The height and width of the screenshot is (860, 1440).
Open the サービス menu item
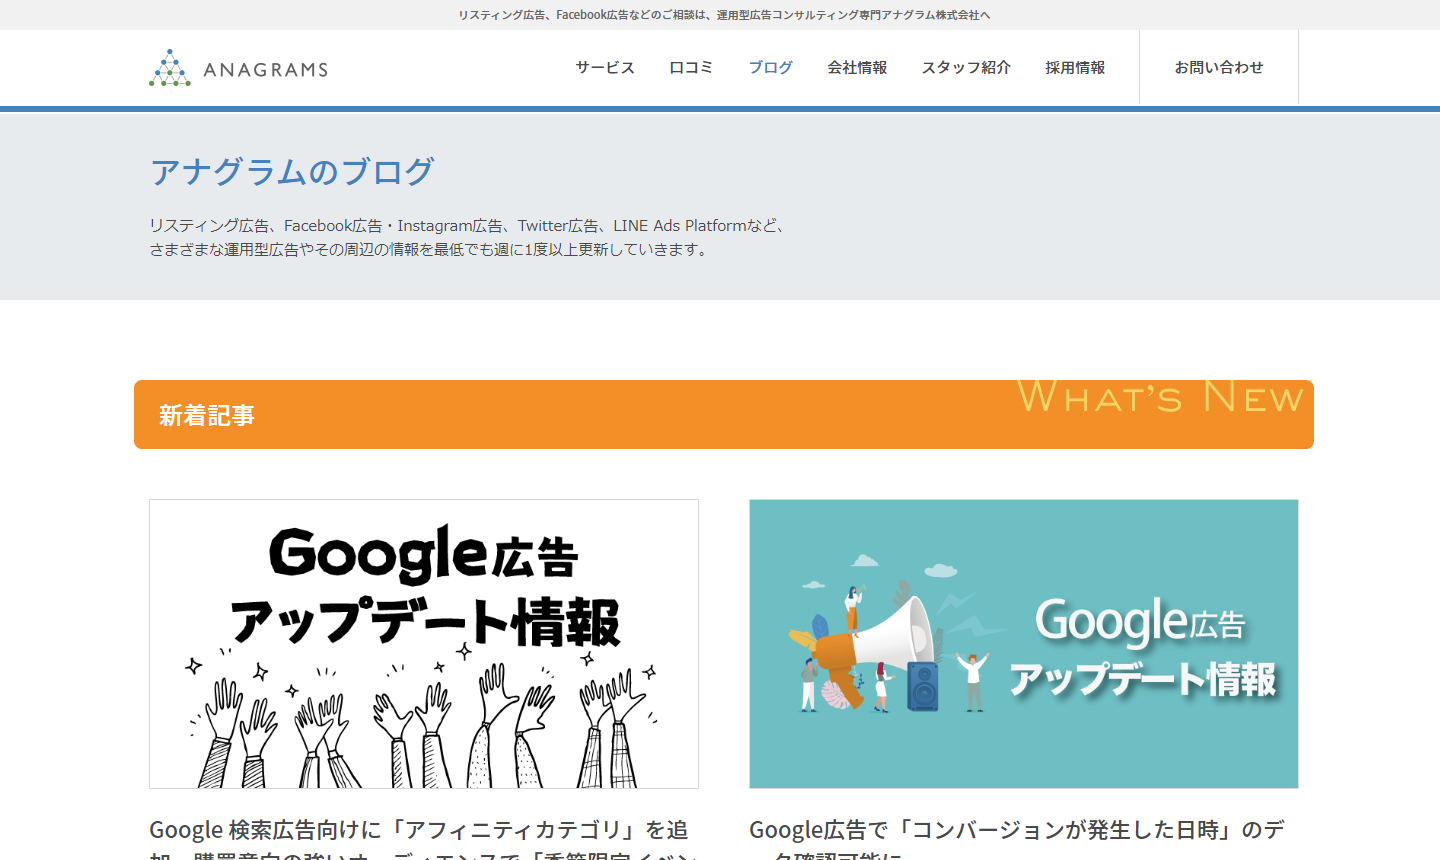tap(605, 68)
